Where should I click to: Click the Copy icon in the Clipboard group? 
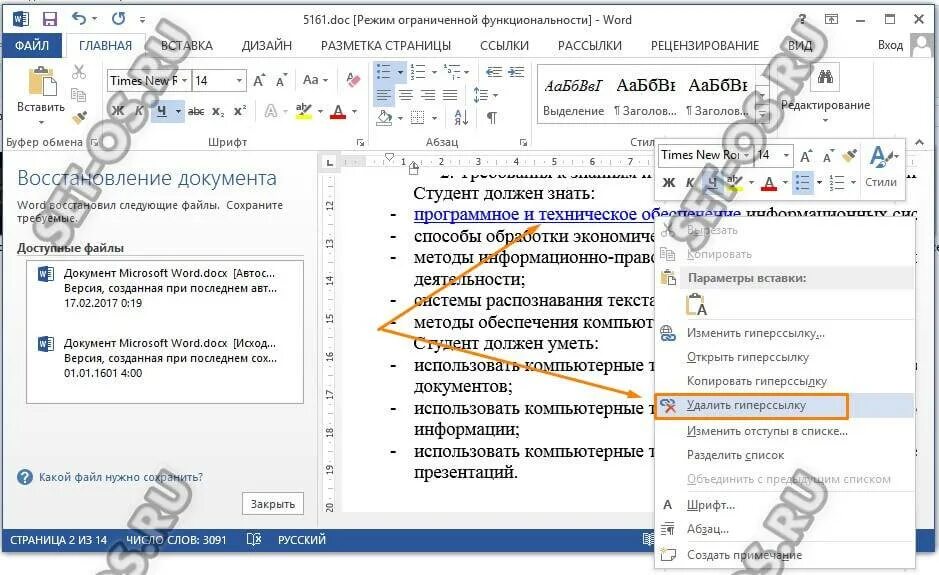point(78,95)
